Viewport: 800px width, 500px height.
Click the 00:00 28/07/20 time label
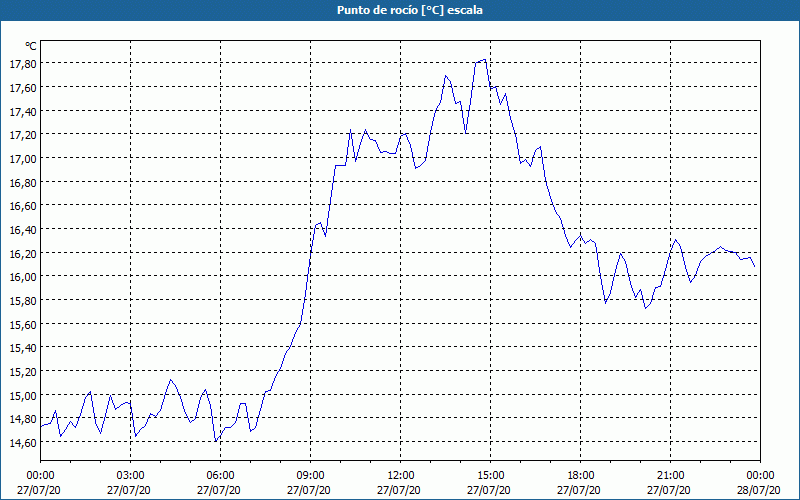coord(759,483)
